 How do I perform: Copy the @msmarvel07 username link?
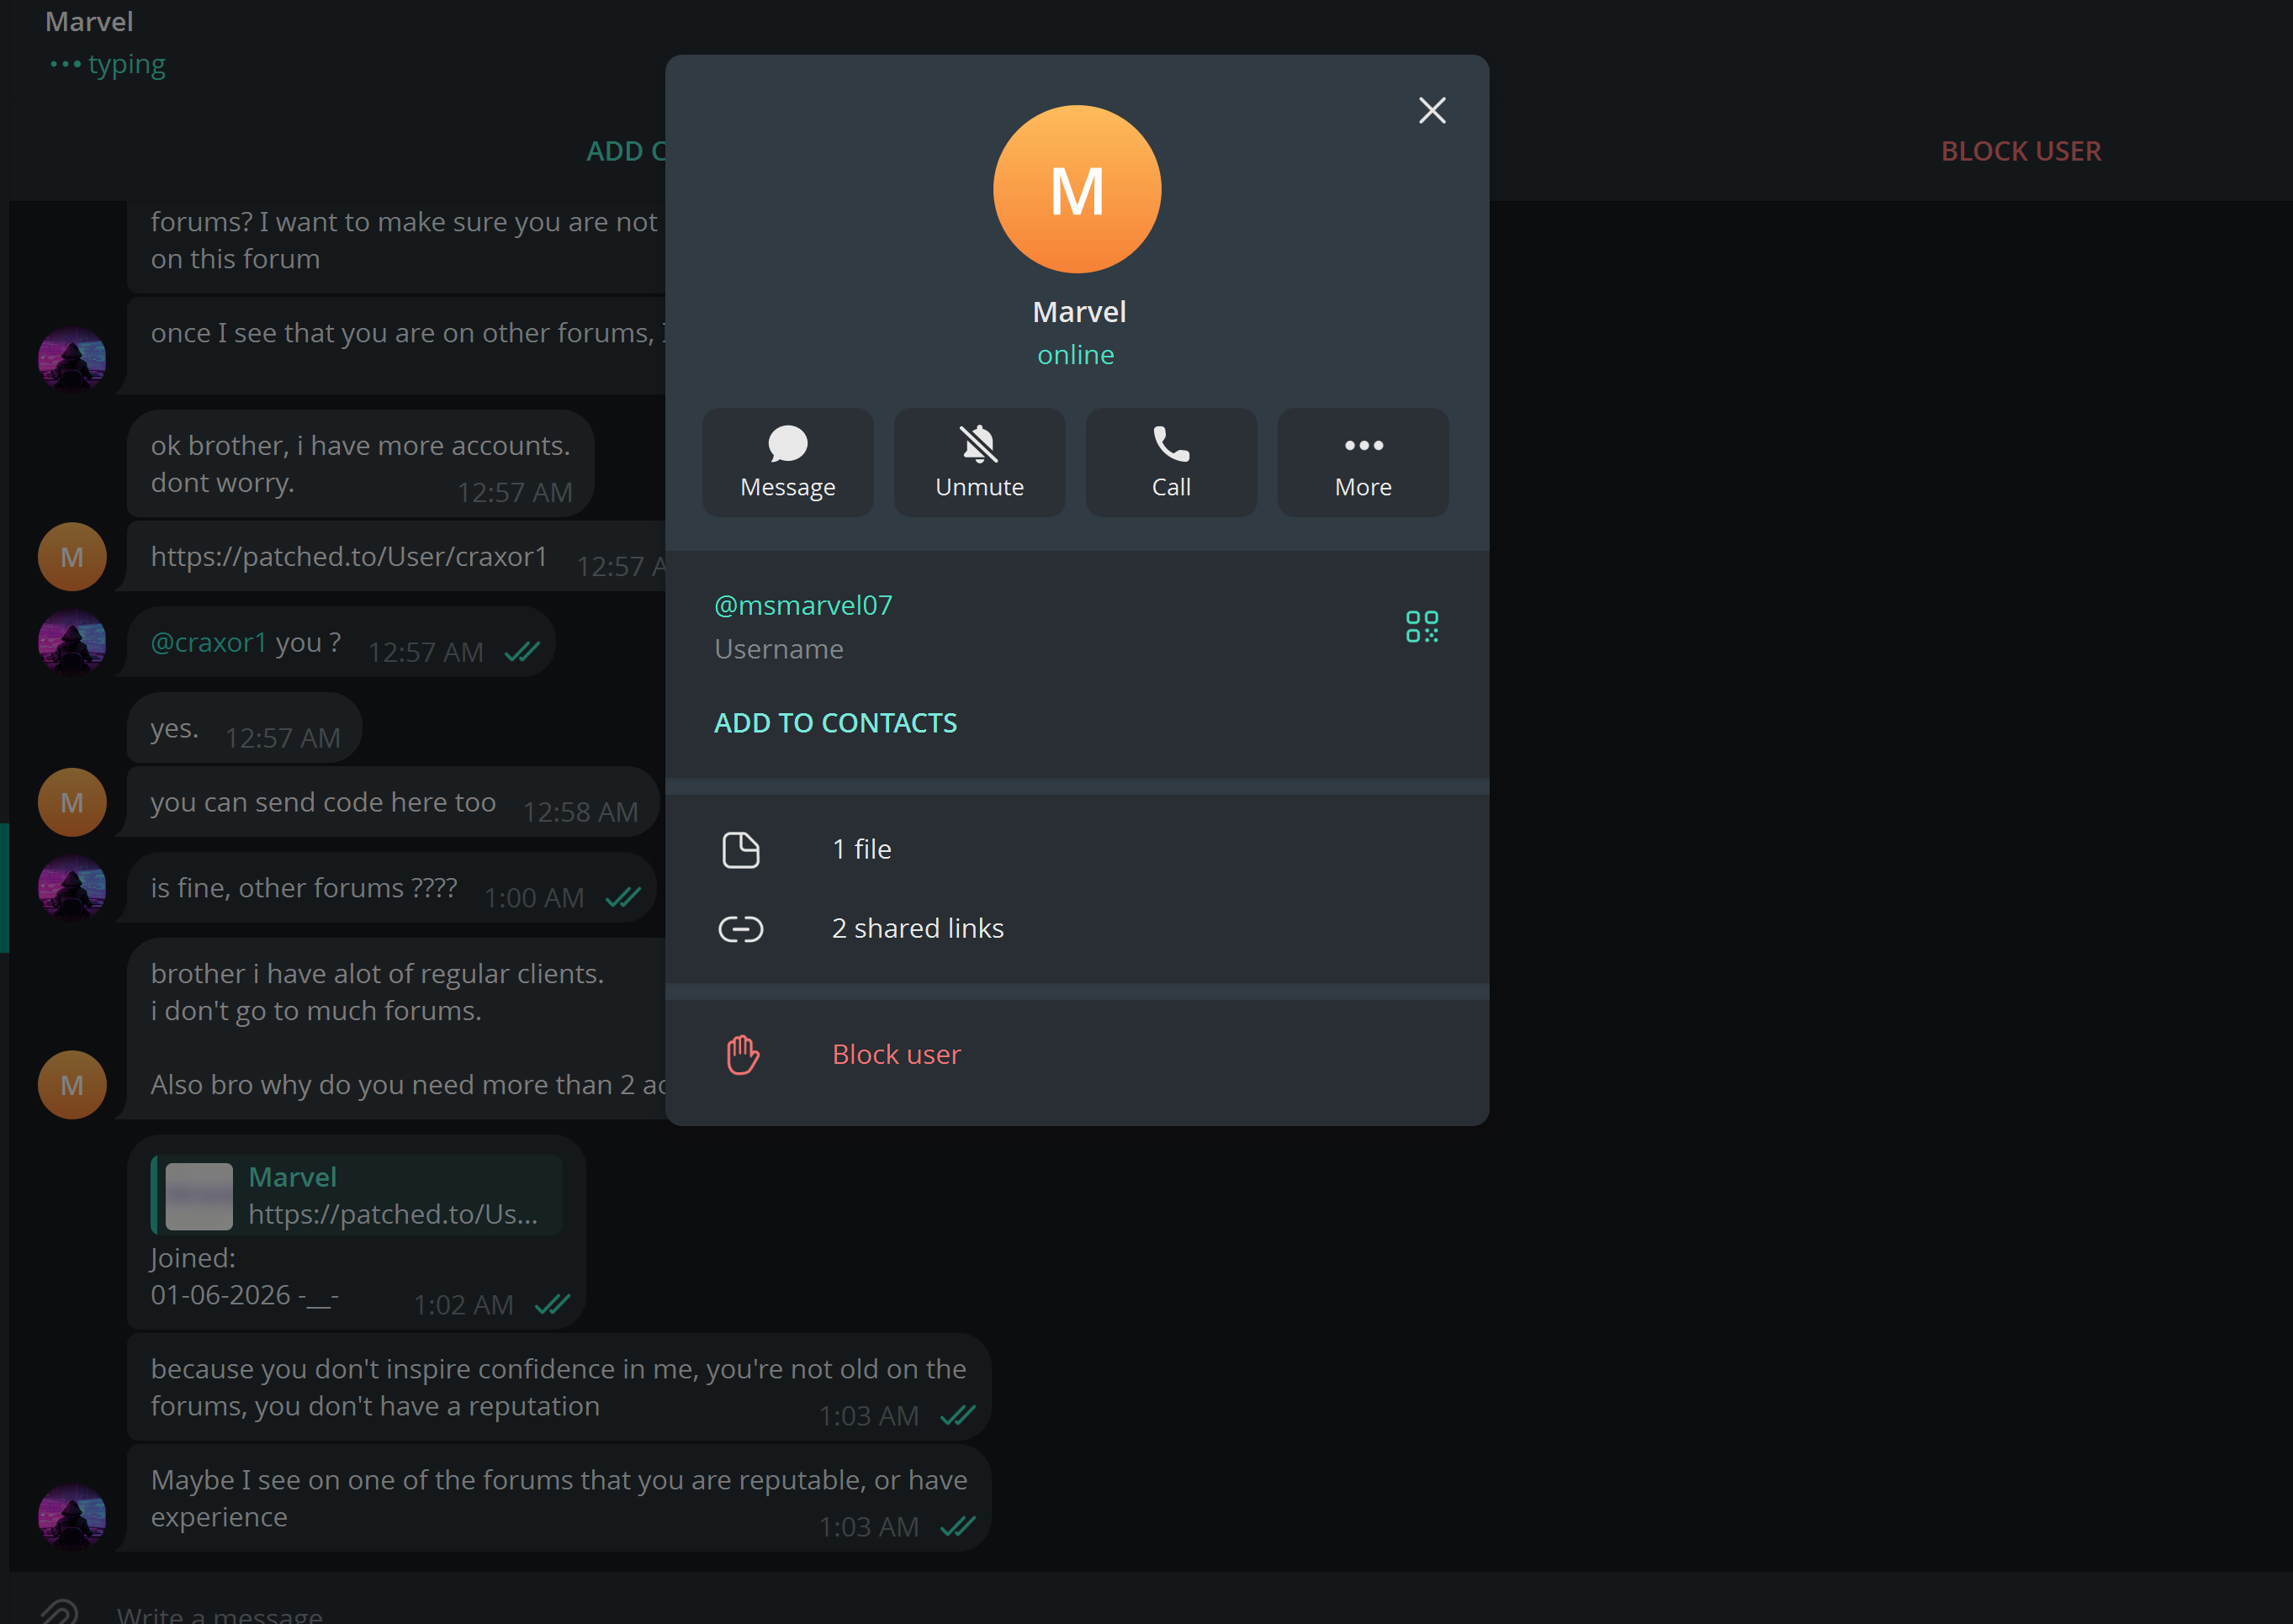[x=803, y=605]
